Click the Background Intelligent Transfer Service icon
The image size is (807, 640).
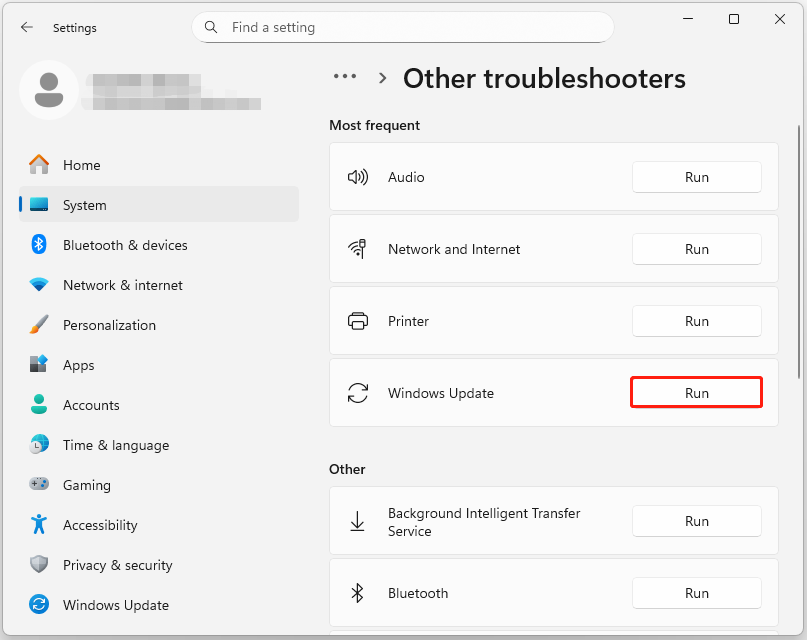pos(359,521)
